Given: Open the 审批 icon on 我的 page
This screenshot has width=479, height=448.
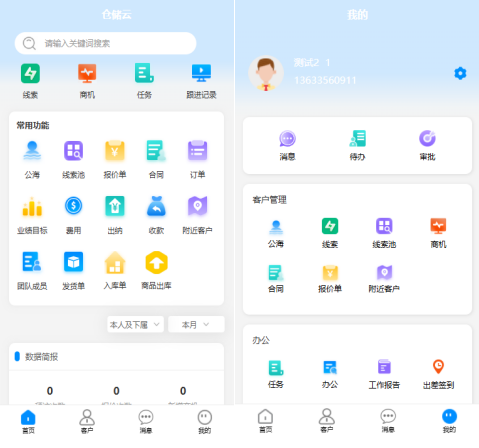Looking at the screenshot, I should click(x=427, y=138).
